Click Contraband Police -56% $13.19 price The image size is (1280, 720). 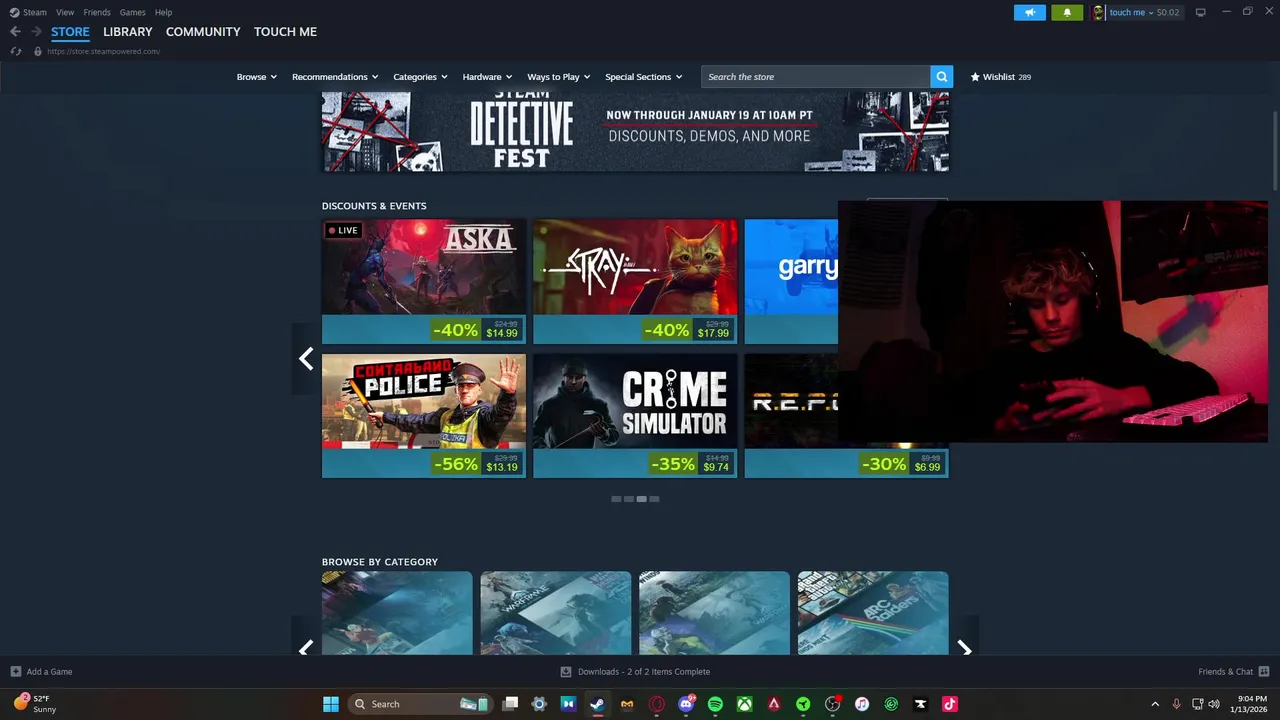point(477,464)
